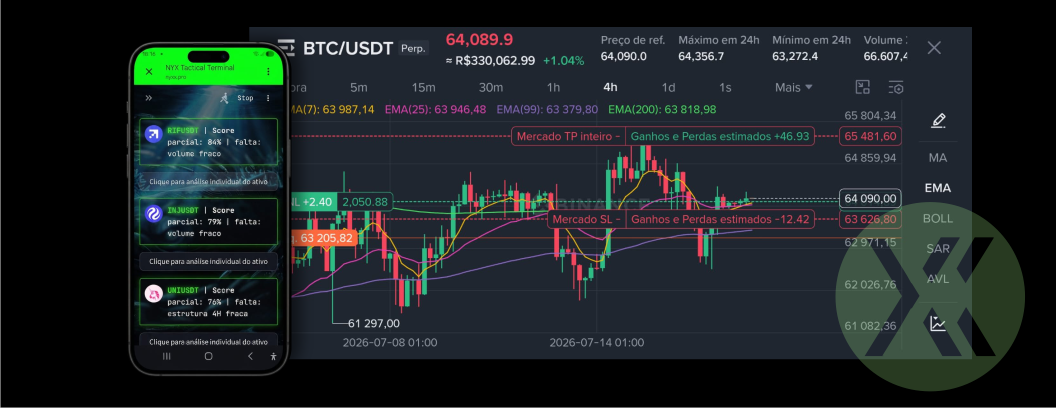The image size is (1056, 408).
Task: Click the UNIUSDT unicorn coin icon
Action: coord(154,293)
